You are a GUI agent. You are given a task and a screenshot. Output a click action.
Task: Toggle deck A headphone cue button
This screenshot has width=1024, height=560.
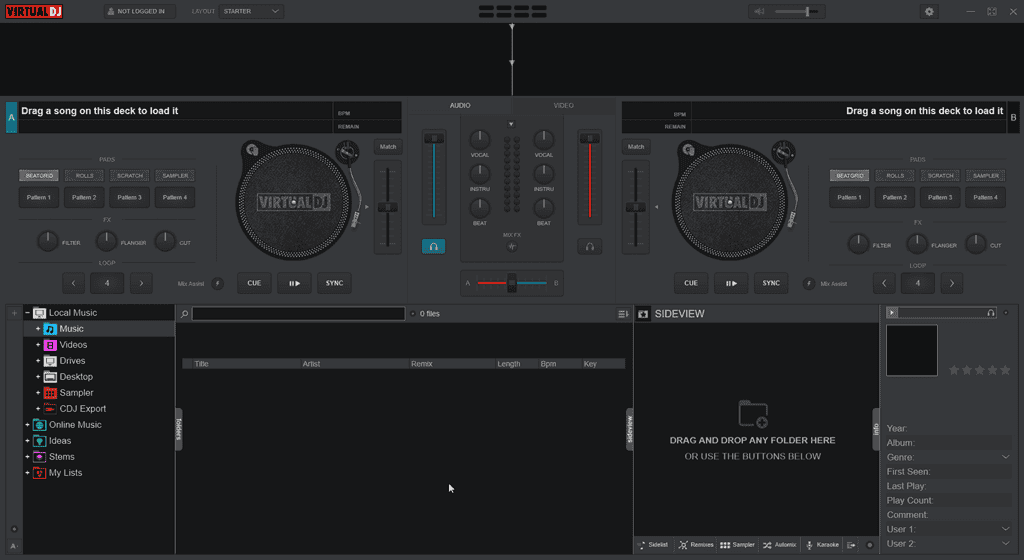[x=433, y=246]
